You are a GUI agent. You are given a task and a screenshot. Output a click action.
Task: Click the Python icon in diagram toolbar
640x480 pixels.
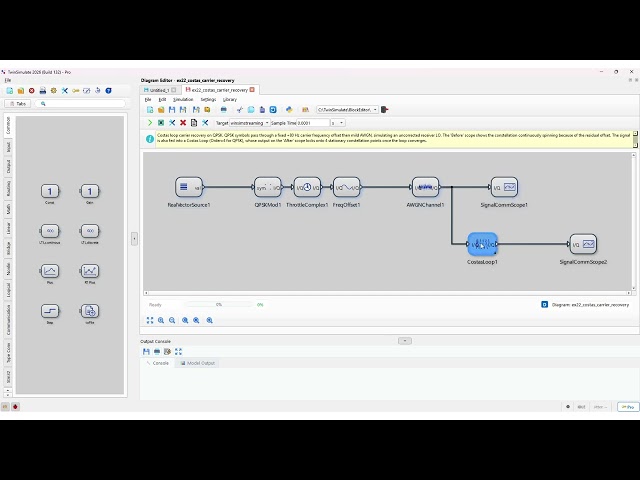click(289, 110)
